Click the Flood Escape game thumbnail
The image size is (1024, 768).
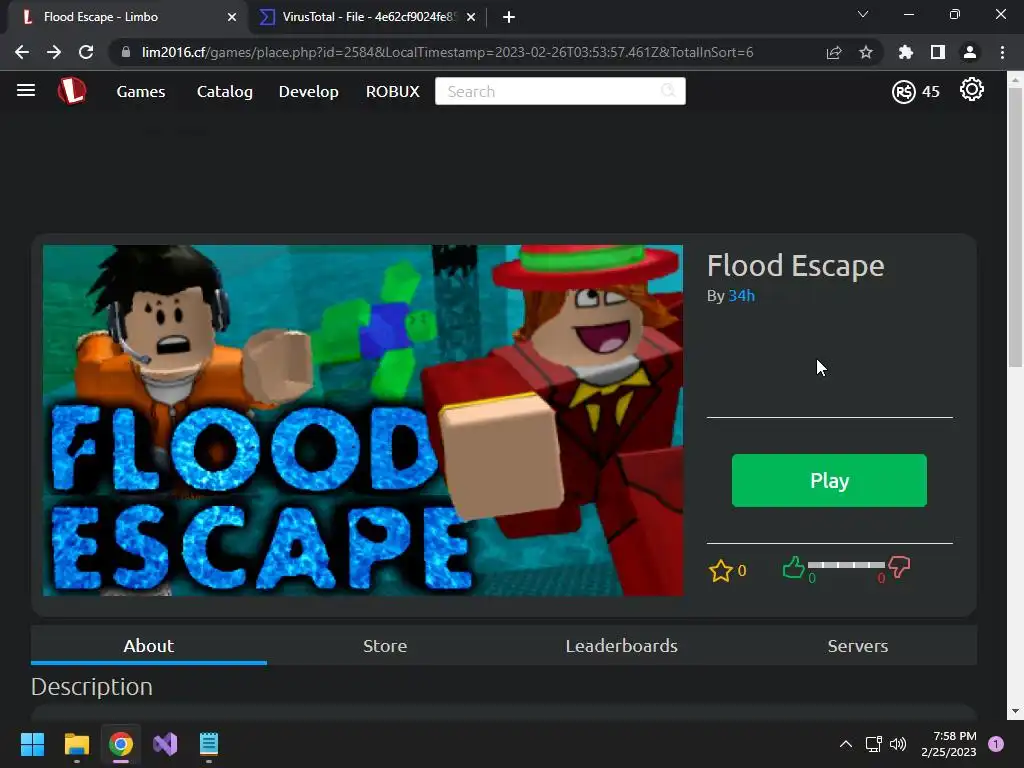point(363,421)
